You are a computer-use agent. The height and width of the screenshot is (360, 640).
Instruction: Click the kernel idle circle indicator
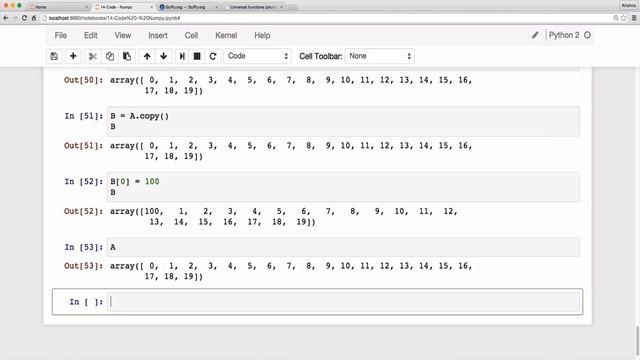587,35
